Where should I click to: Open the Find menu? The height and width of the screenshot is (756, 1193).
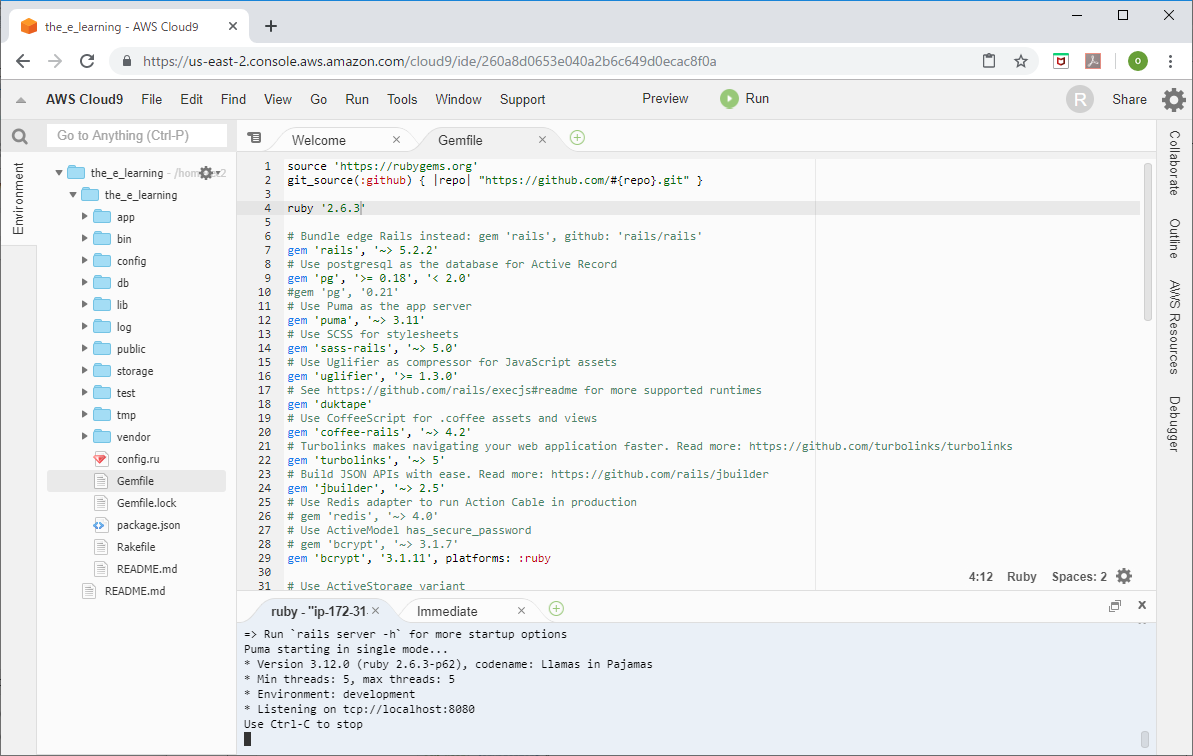point(234,100)
